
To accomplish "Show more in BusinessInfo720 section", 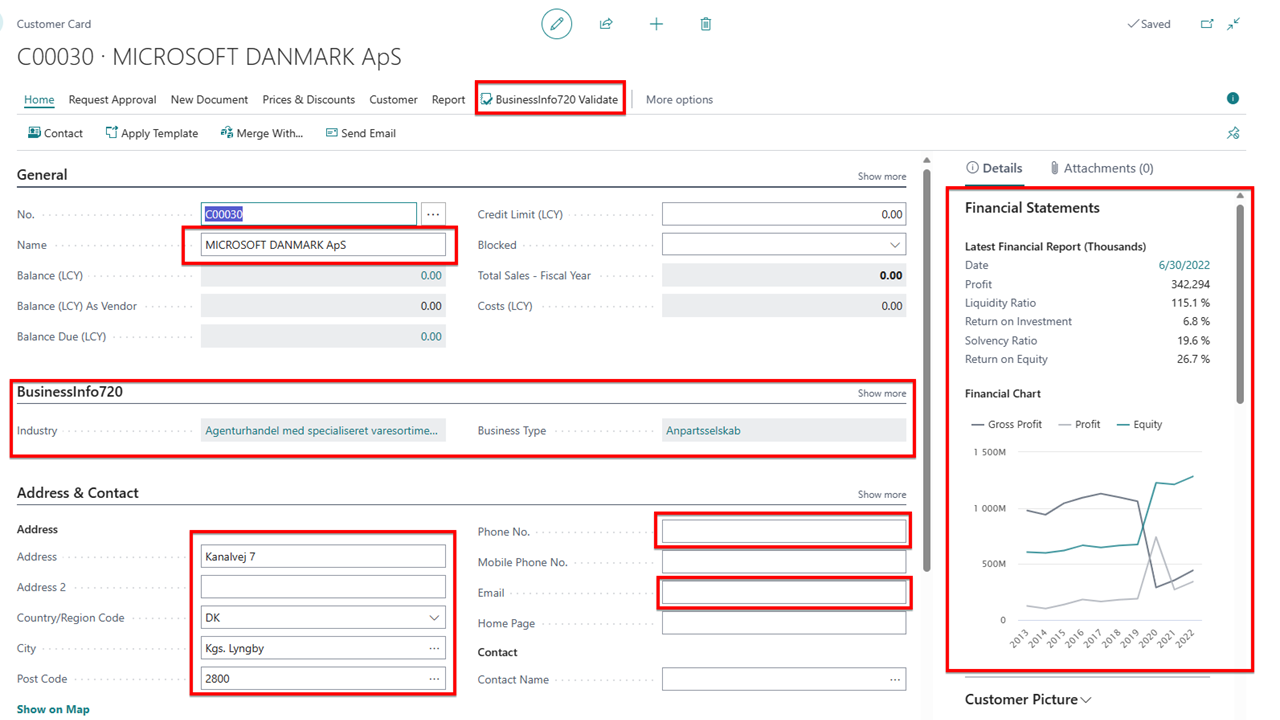I will click(882, 393).
